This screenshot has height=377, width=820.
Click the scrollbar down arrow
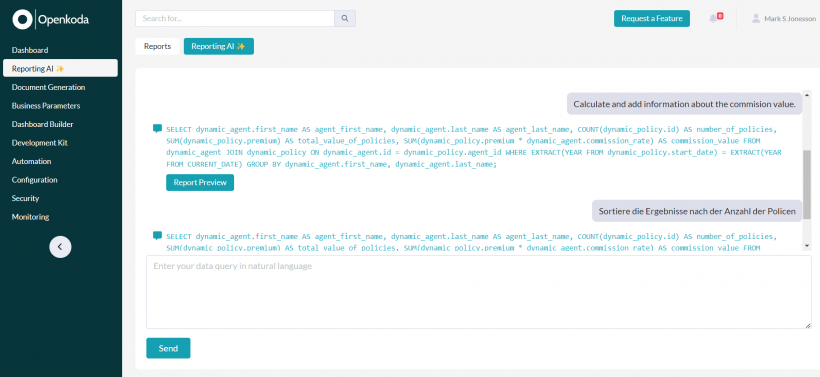(x=807, y=246)
